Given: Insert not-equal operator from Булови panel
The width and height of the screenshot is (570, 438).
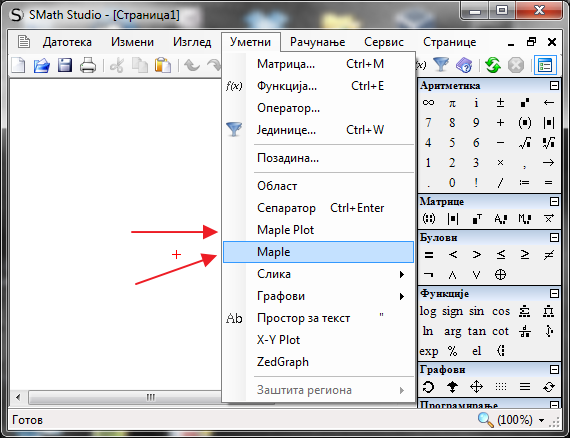Looking at the screenshot, I should 549,255.
